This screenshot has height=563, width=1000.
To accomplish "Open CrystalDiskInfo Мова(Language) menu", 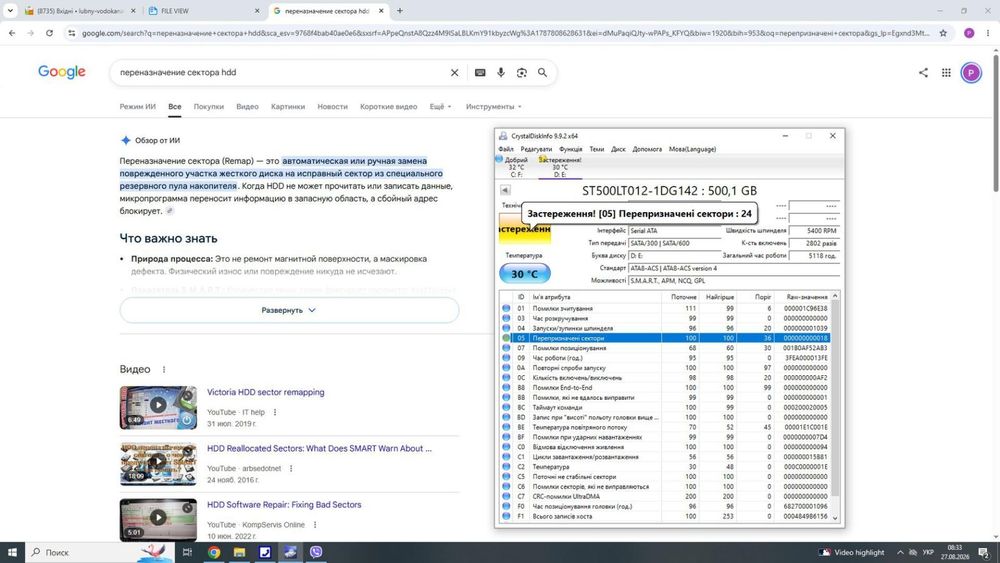I will tap(692, 149).
